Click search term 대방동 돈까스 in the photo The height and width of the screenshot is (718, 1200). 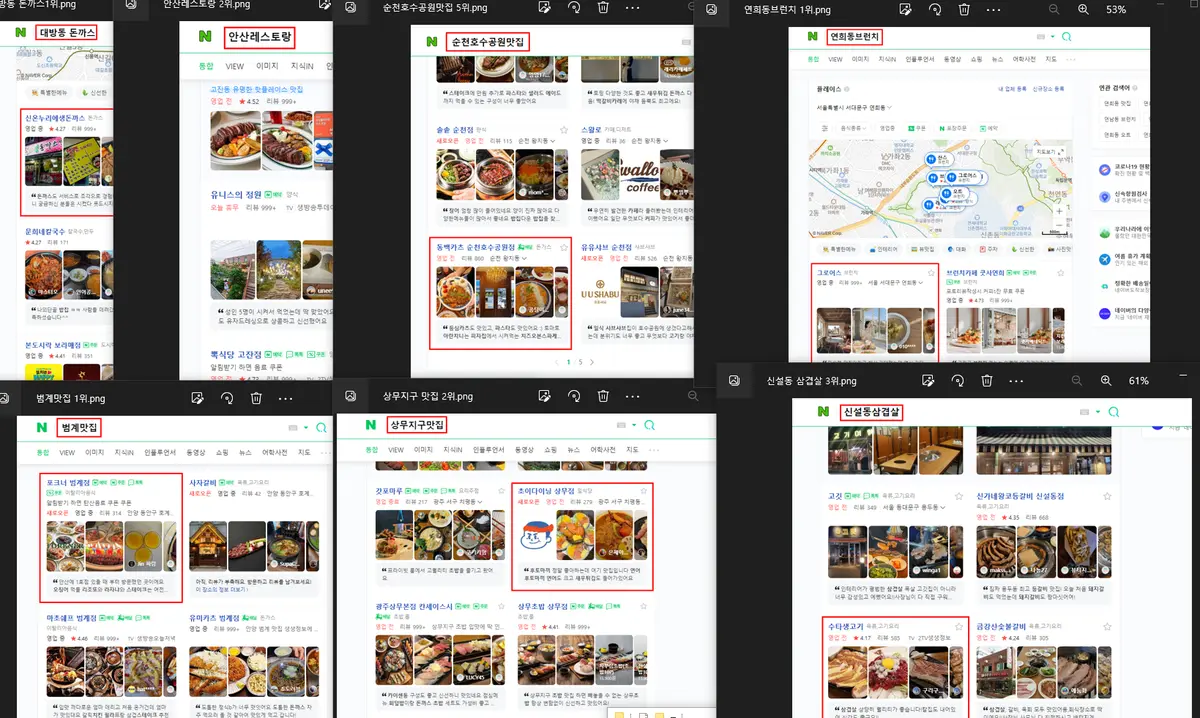[x=67, y=32]
